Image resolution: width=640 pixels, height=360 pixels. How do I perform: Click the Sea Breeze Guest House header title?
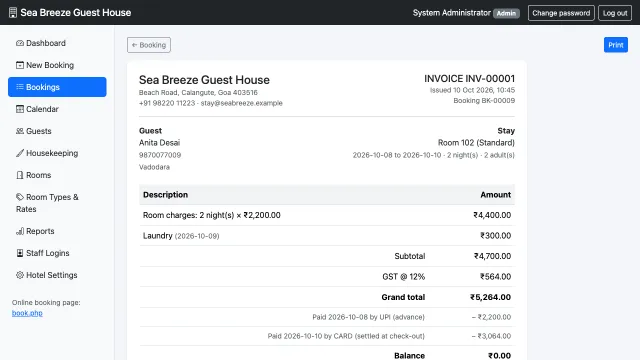[x=76, y=13]
